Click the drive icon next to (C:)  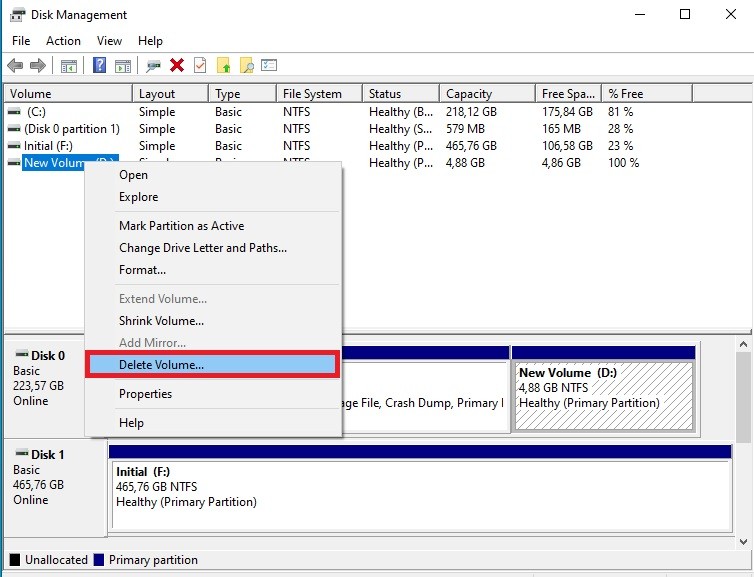14,112
